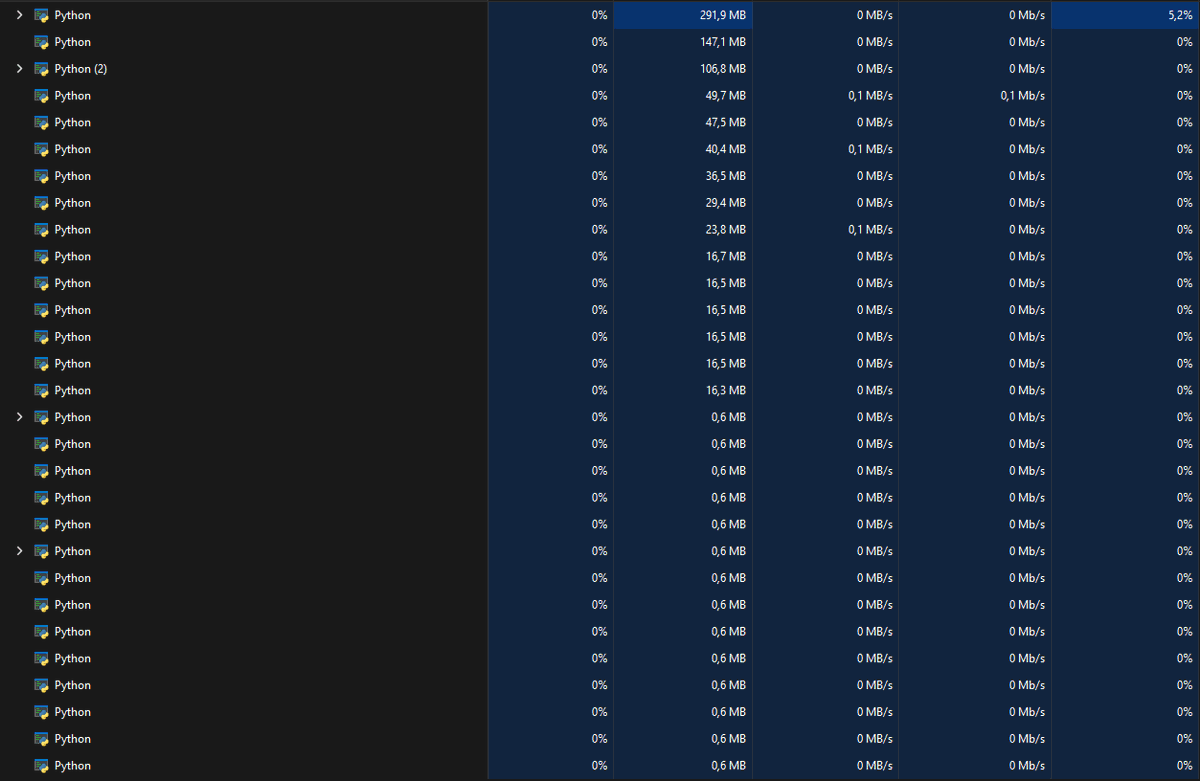Click Python icon in the 40,4 MB row
Viewport: 1200px width, 781px height.
tap(42, 149)
